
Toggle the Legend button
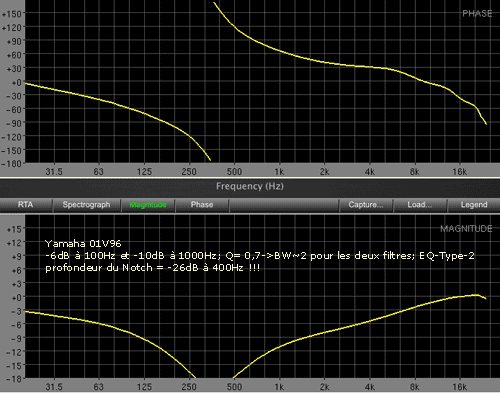(474, 205)
